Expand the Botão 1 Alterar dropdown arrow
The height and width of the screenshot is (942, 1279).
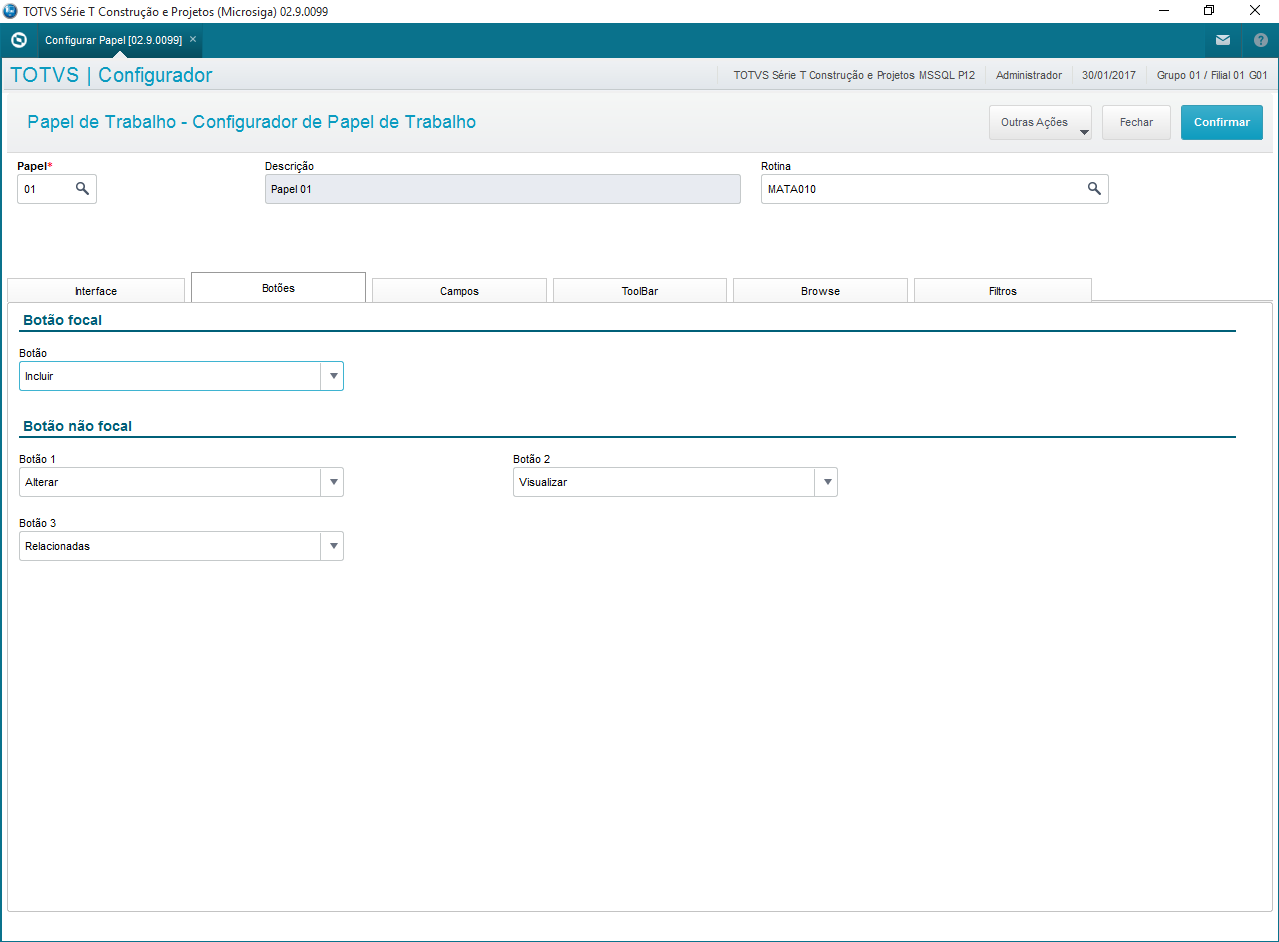point(332,482)
